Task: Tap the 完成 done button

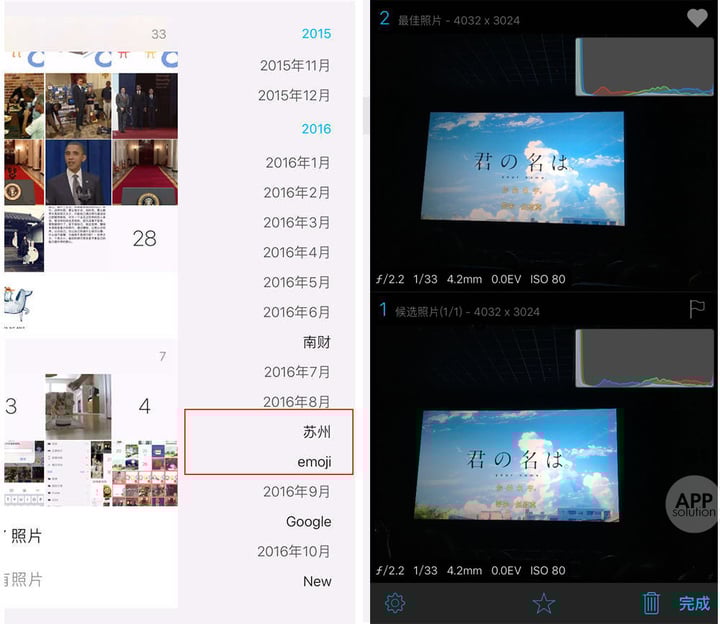Action: [x=694, y=603]
